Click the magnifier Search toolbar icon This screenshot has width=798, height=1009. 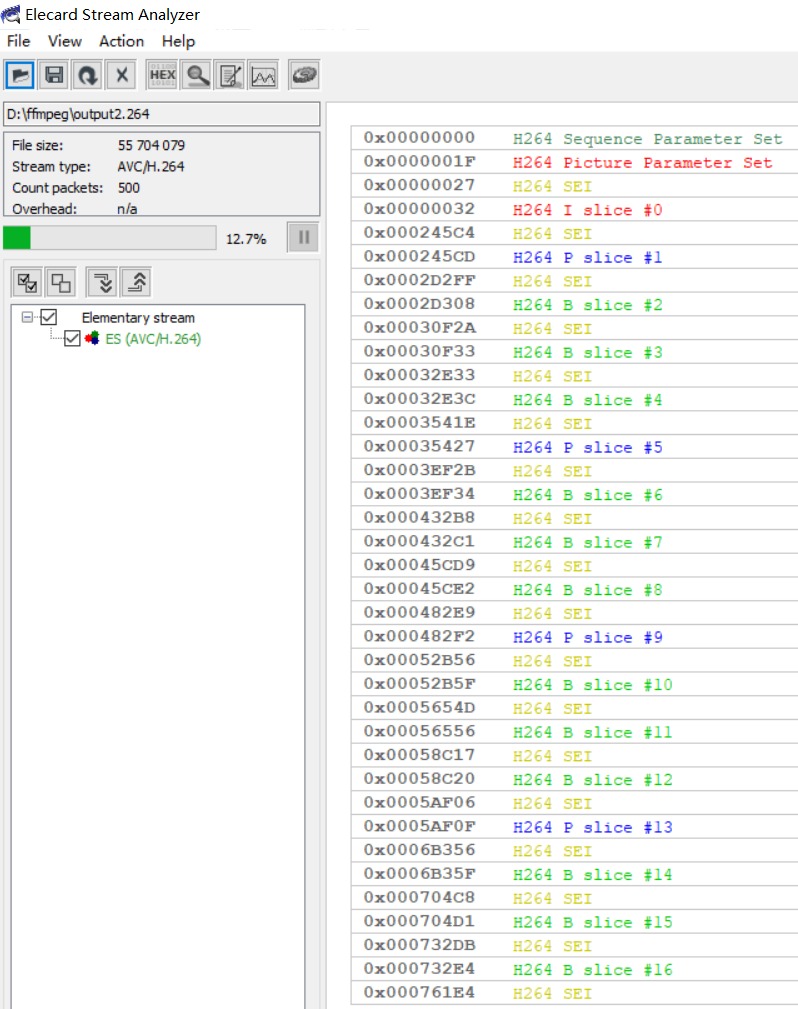197,75
